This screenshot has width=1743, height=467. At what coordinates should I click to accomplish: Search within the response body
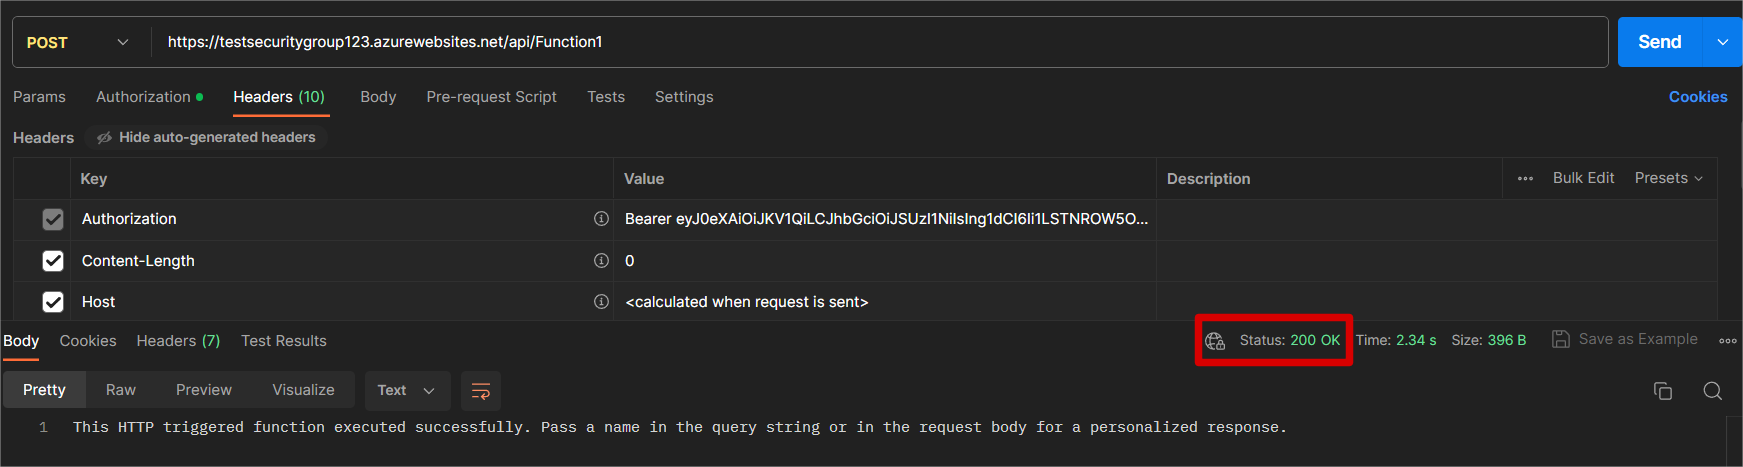pos(1713,391)
